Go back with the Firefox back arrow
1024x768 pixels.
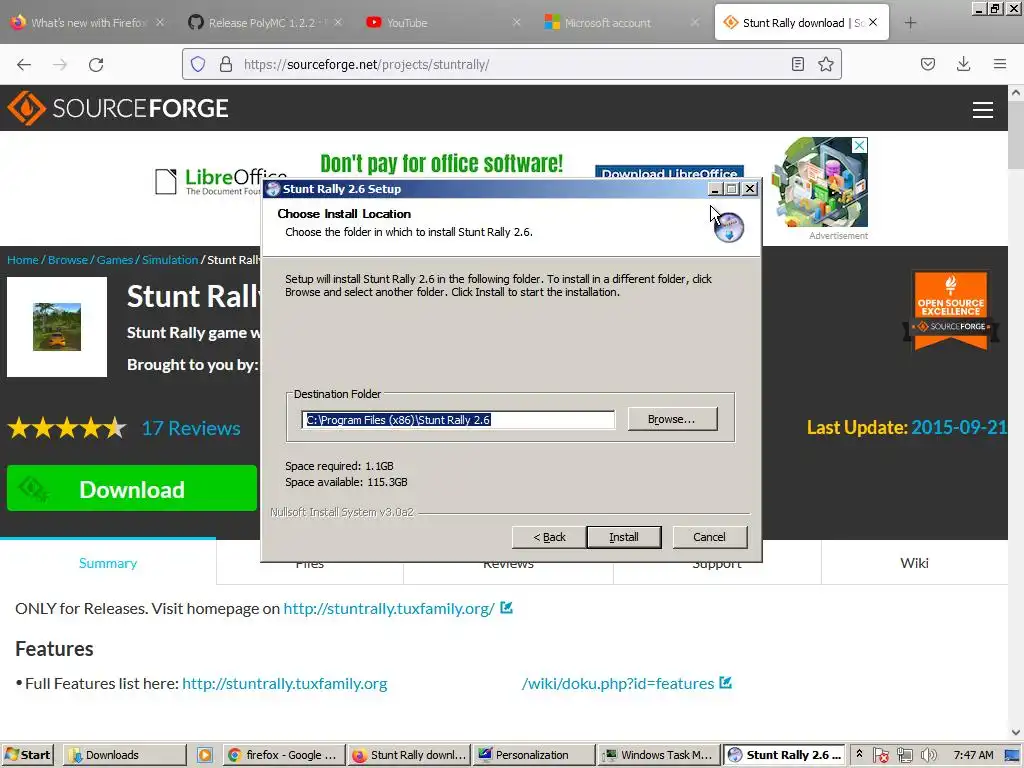click(24, 64)
